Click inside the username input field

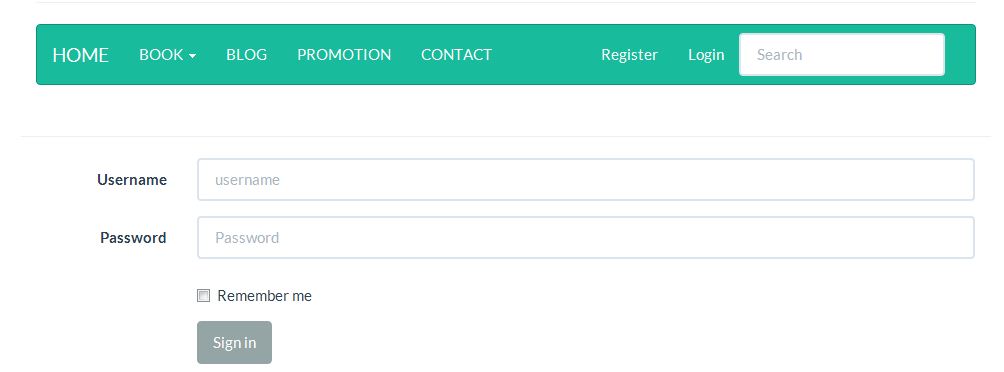[586, 180]
